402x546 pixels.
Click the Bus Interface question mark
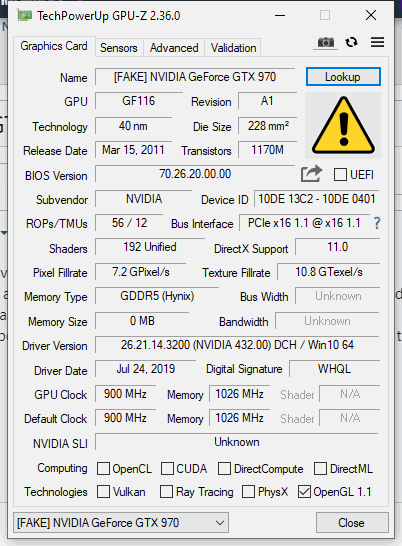[377, 223]
